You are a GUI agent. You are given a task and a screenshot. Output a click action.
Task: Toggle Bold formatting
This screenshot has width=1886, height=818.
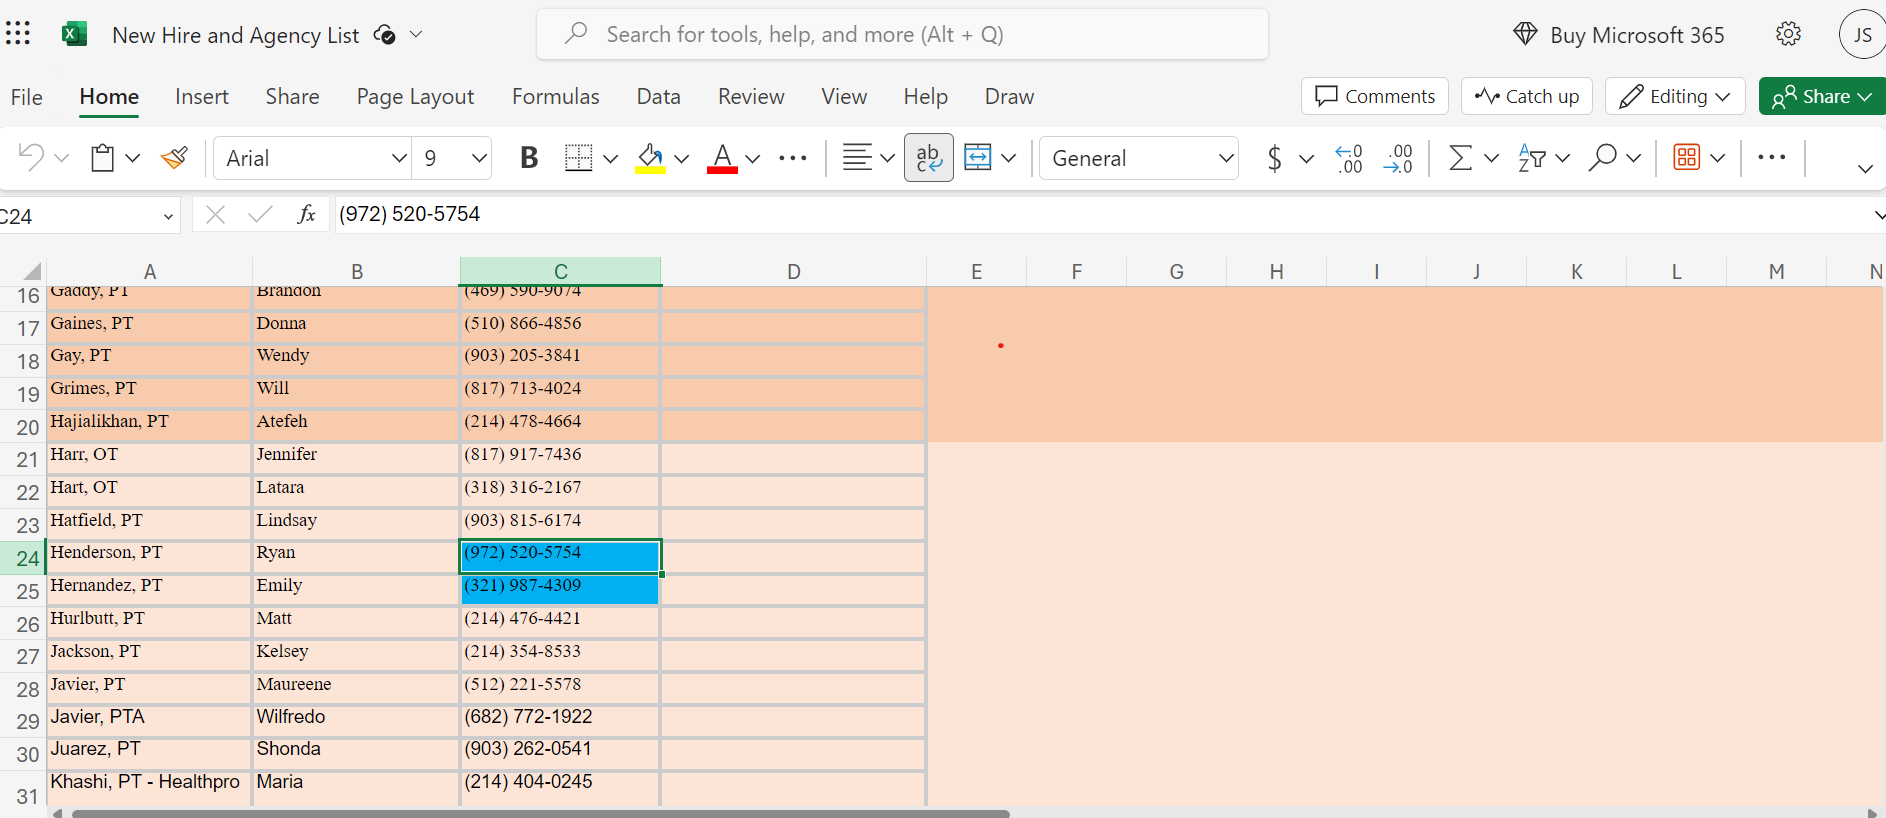(529, 158)
